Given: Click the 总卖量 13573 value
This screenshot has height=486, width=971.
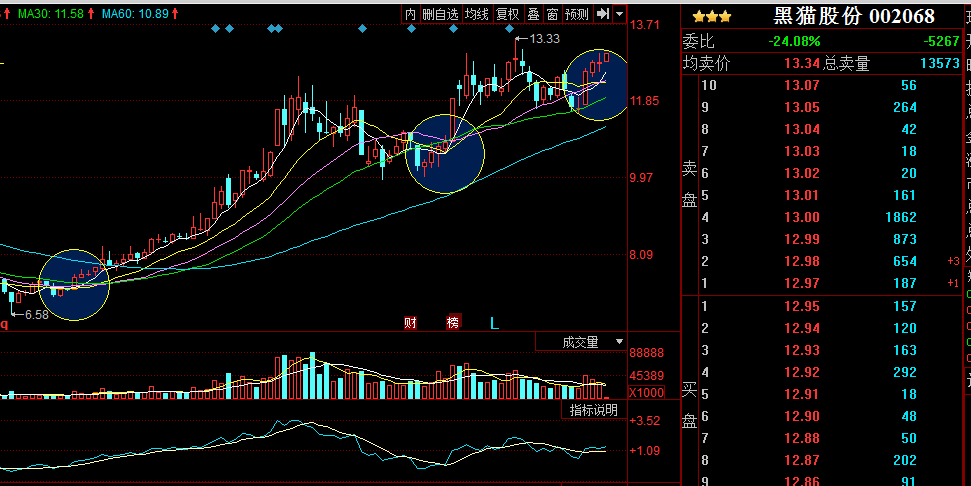Looking at the screenshot, I should coord(940,63).
